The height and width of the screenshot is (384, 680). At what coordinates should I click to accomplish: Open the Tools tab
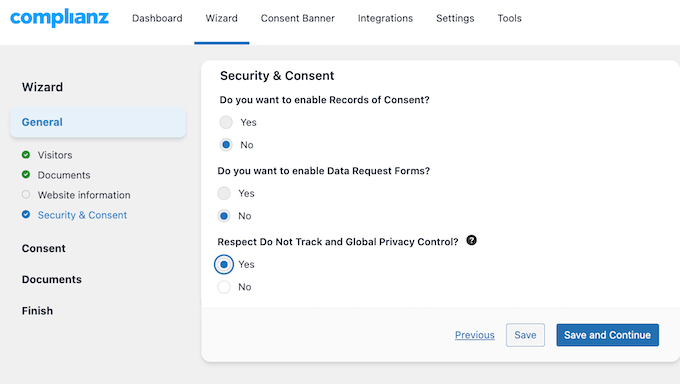(509, 18)
